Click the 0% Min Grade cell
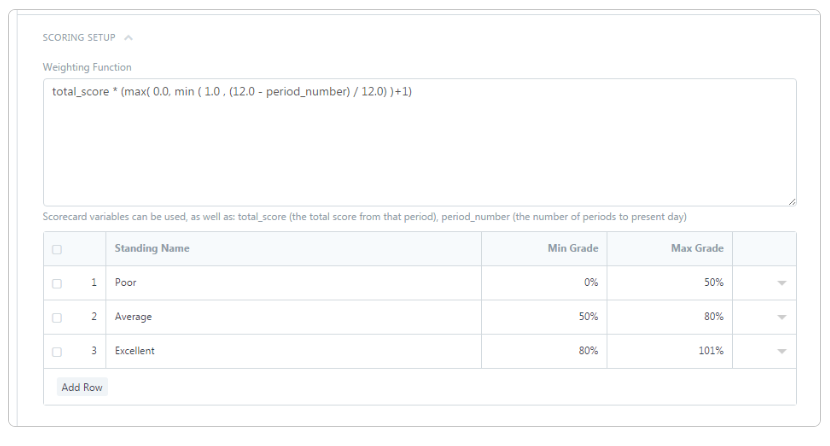 (544, 283)
